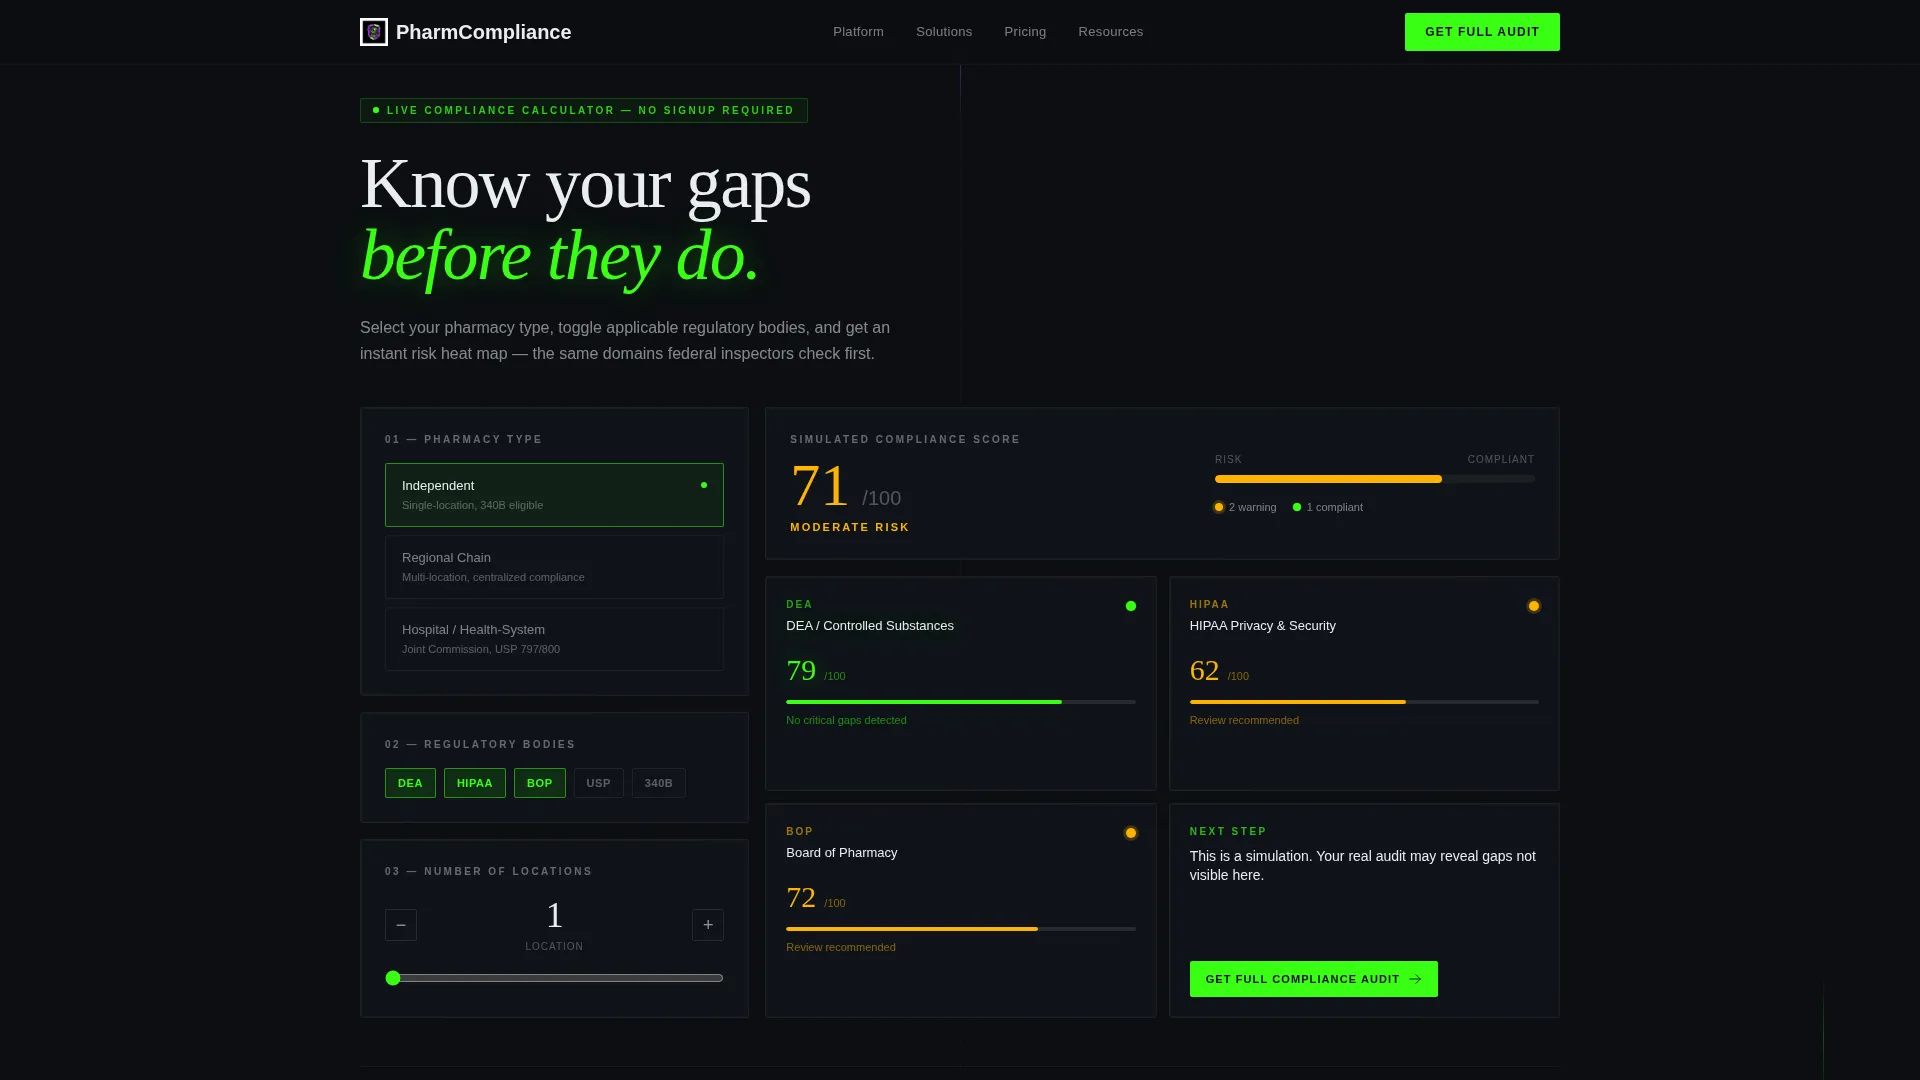The height and width of the screenshot is (1080, 1920).
Task: Click the orange status dot on HIPAA card
Action: pos(1534,606)
